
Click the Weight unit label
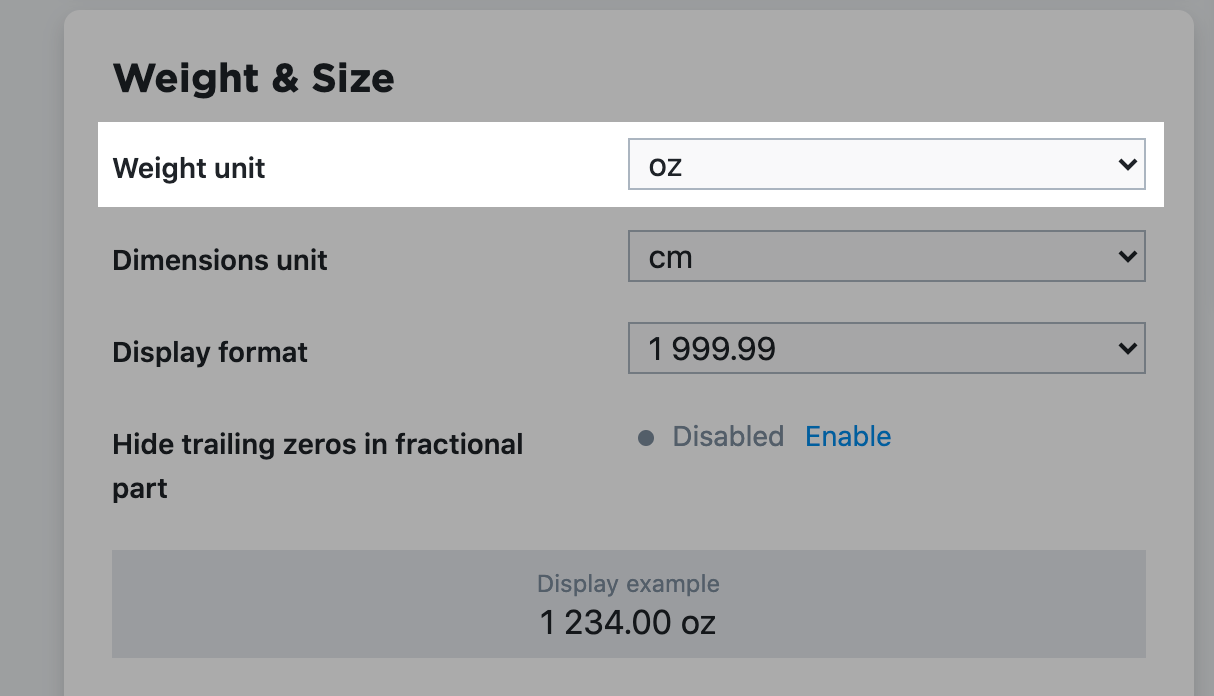pos(189,168)
